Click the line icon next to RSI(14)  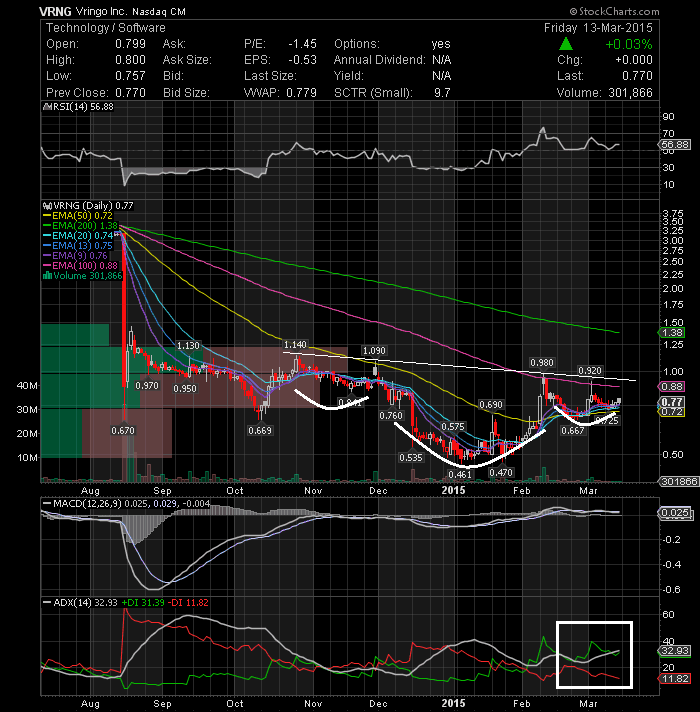click(x=47, y=107)
